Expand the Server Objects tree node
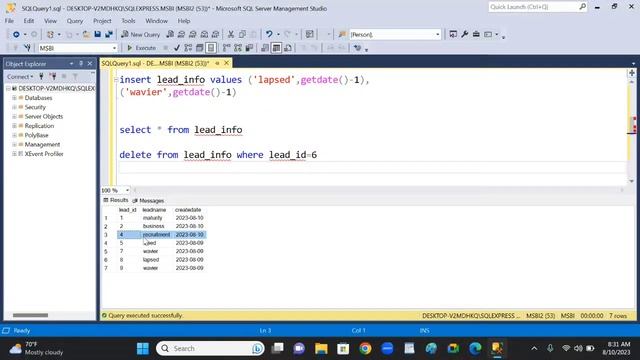This screenshot has height=360, width=640. tap(14, 117)
